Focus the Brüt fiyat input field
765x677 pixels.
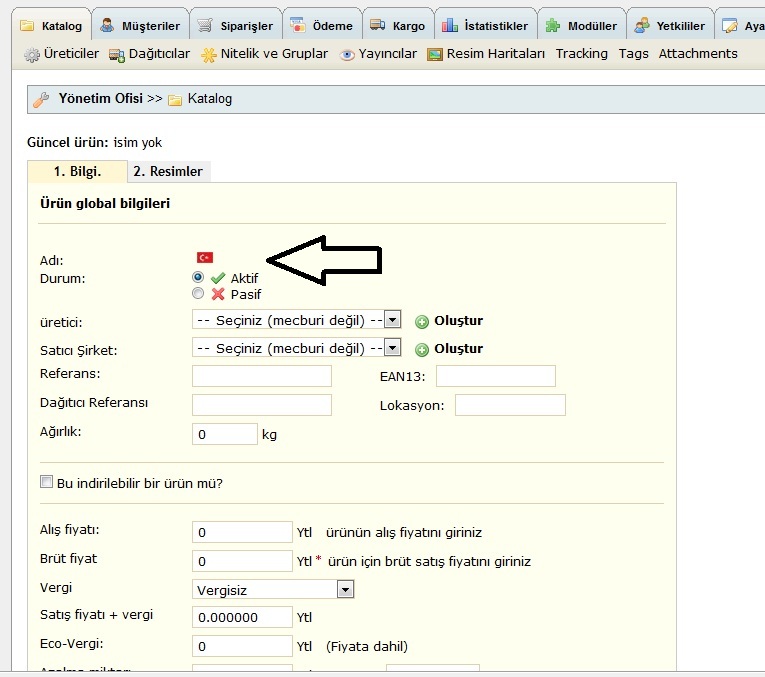click(x=242, y=561)
